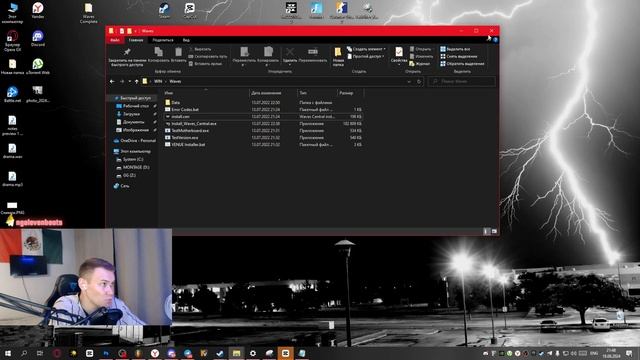Switch to the Share (Поделиться) ribbon tab
The height and width of the screenshot is (360, 640).
click(163, 40)
